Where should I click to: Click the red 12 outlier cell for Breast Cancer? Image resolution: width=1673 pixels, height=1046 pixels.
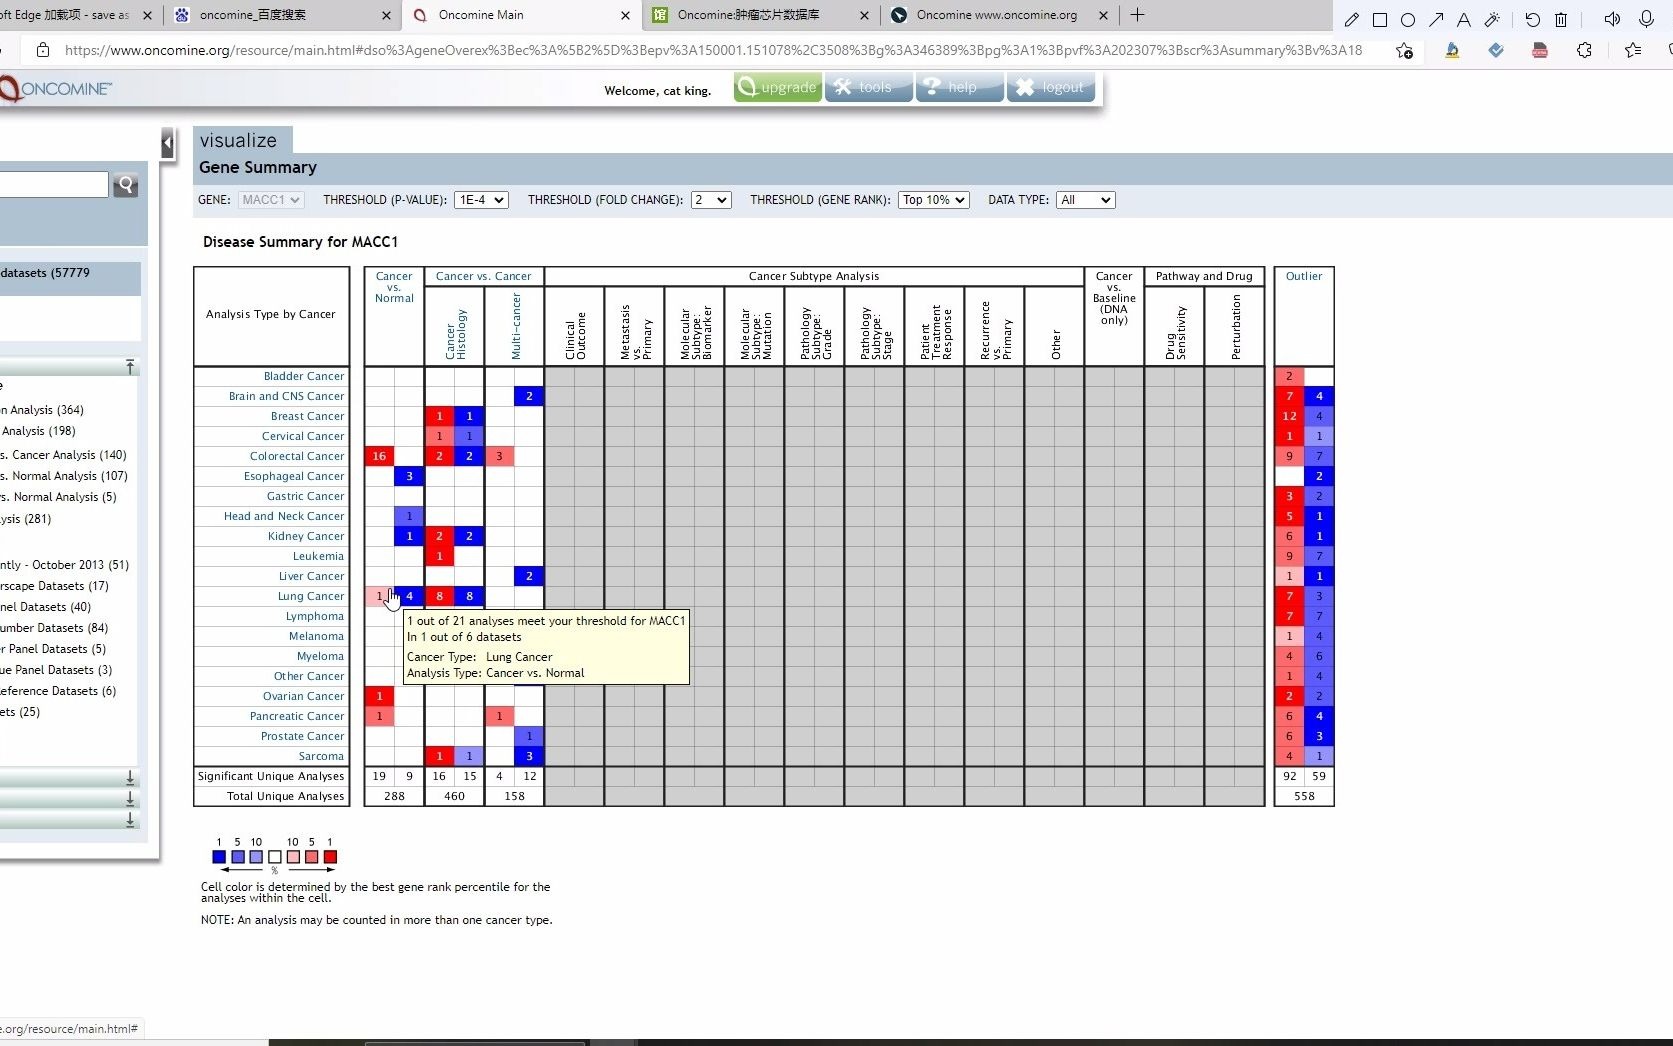(x=1289, y=416)
